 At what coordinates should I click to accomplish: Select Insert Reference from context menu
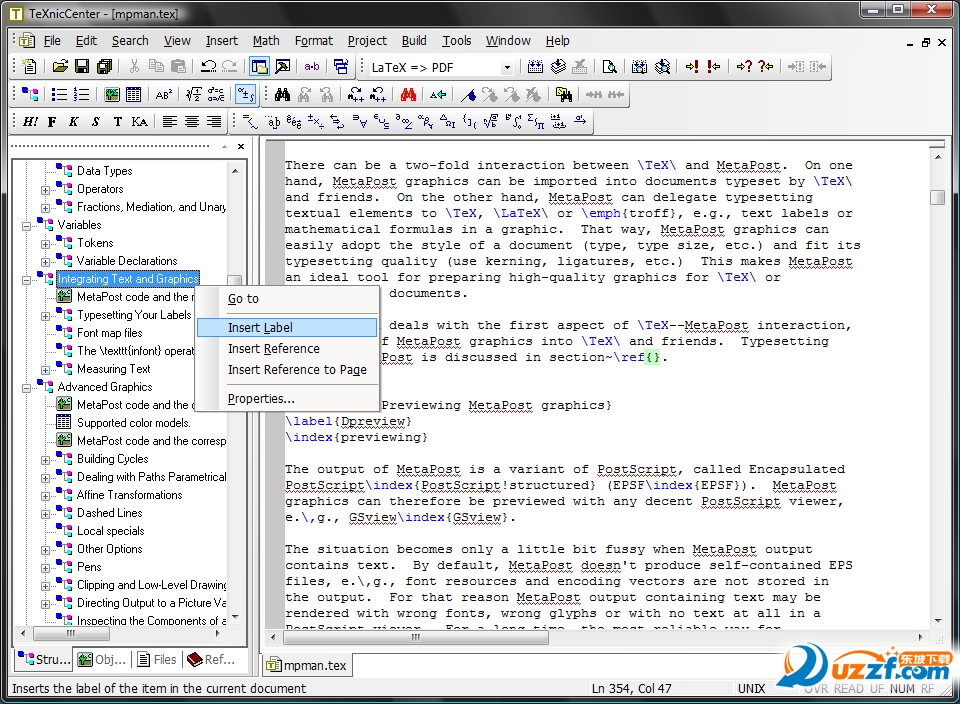tap(273, 349)
